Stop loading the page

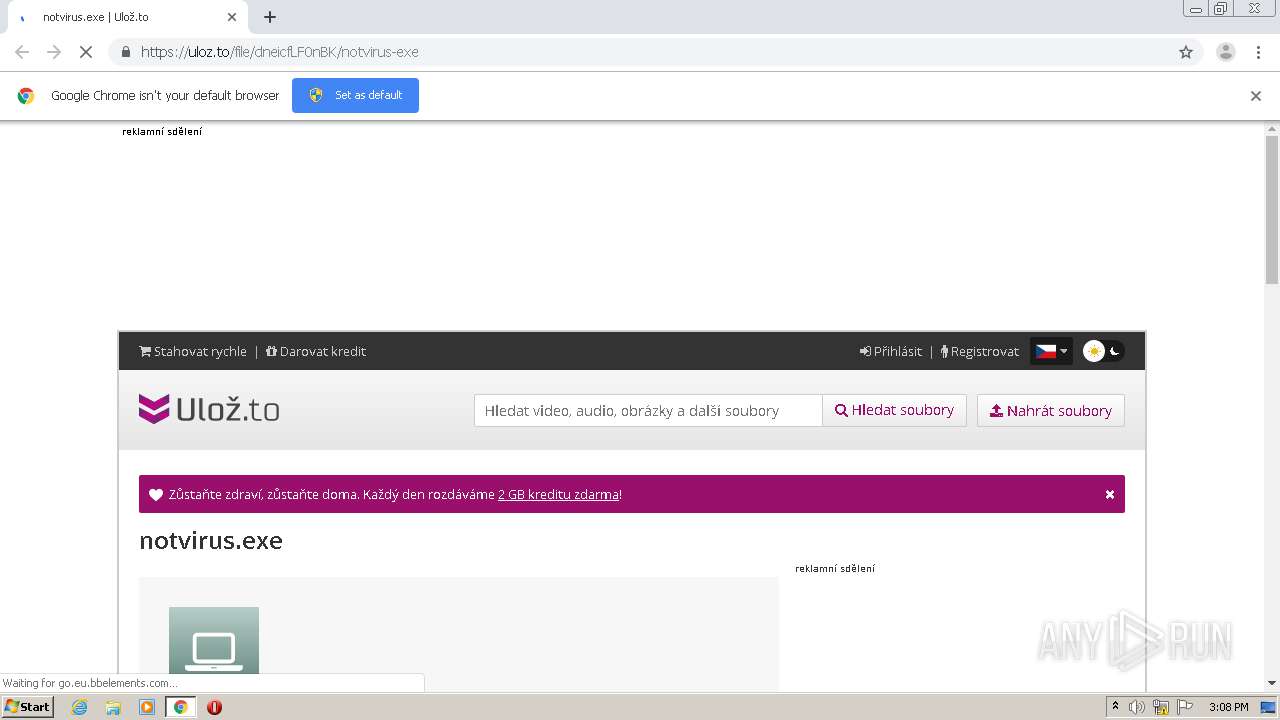coord(86,52)
